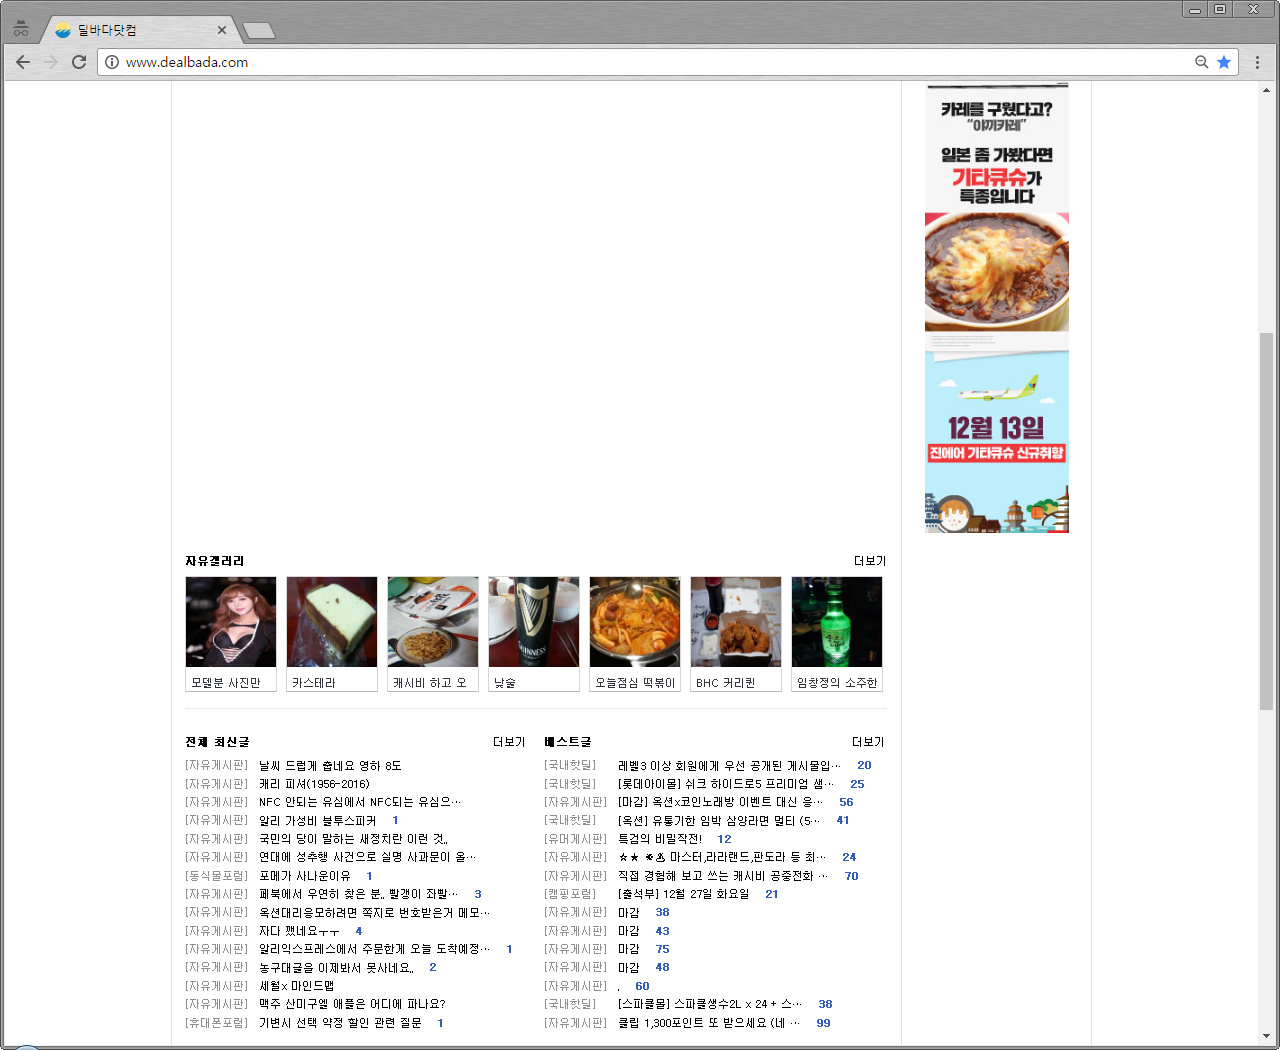This screenshot has height=1050, width=1280.
Task: Open the 카스테라 gallery thumbnail
Action: [x=332, y=623]
